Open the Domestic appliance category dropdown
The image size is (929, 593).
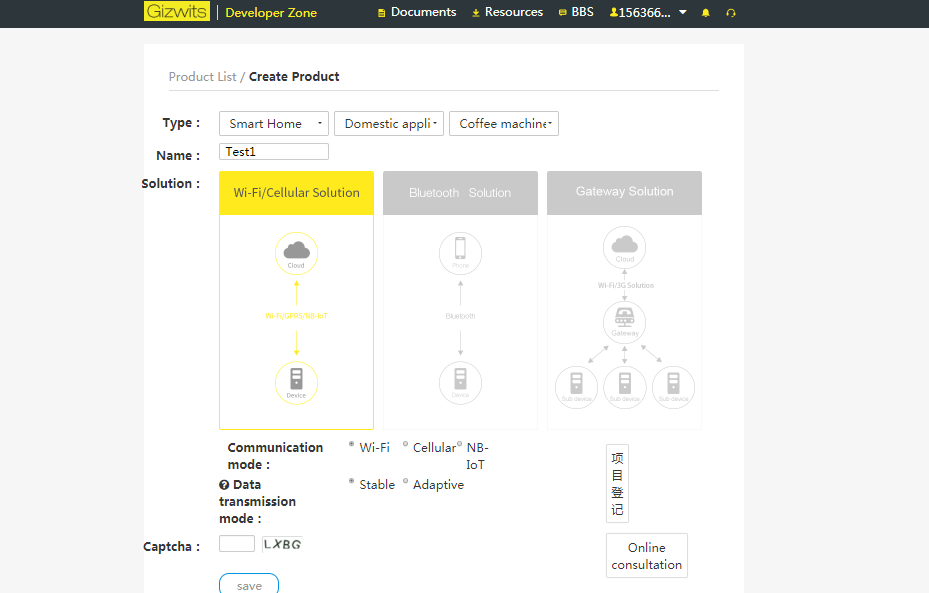pyautogui.click(x=388, y=123)
